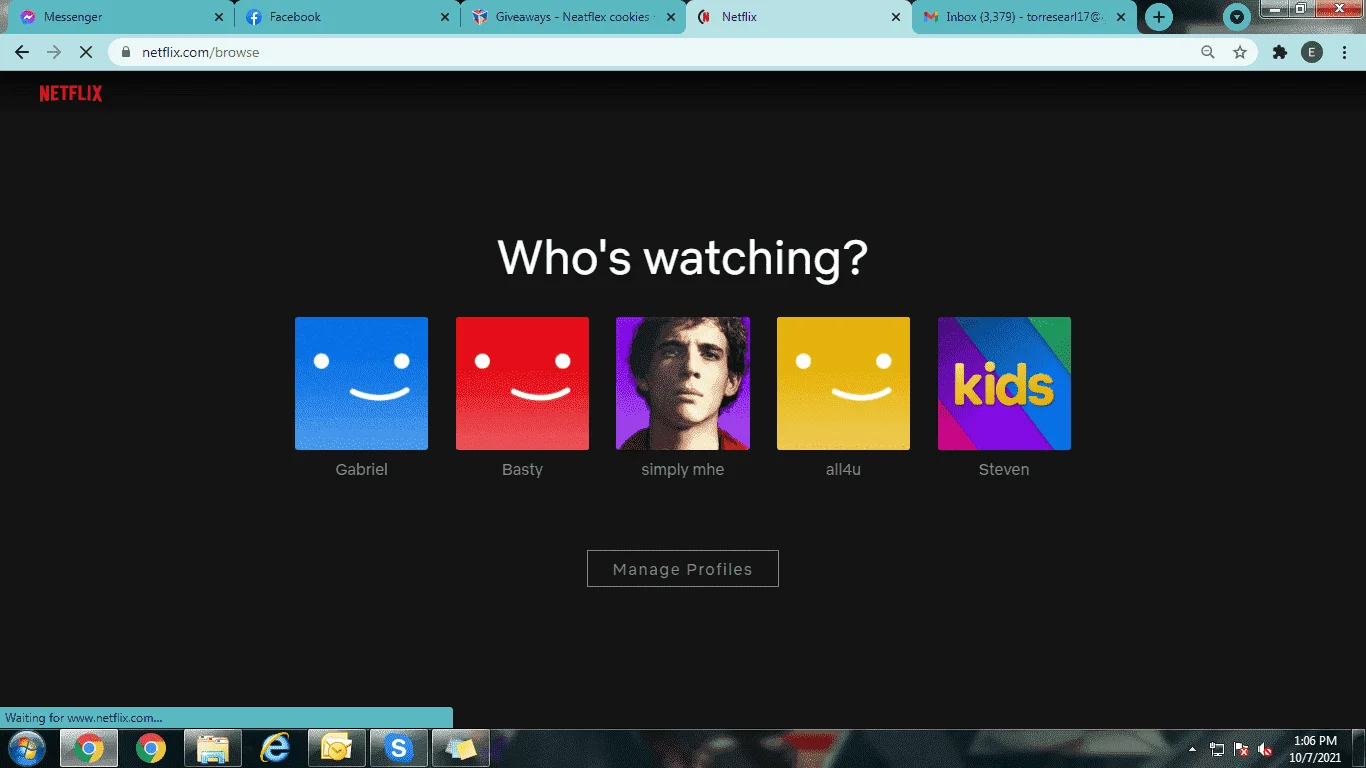Click the network status tray icon
Viewport: 1366px width, 768px height.
click(1217, 749)
